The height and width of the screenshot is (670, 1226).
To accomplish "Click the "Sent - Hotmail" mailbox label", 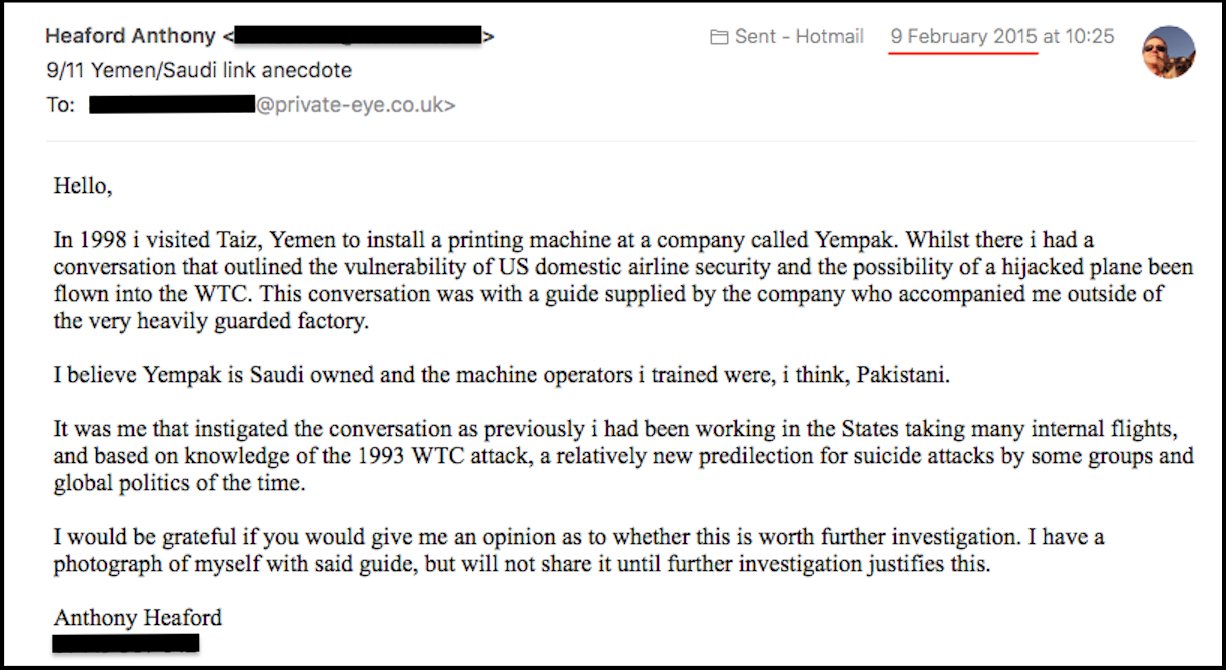I will 799,37.
